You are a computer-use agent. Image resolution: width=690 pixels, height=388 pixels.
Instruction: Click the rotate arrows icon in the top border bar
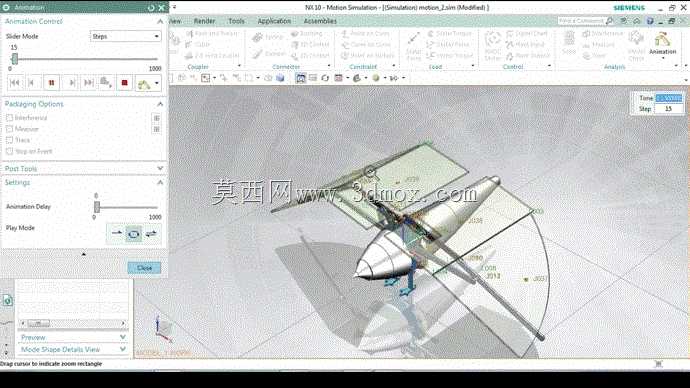325,78
